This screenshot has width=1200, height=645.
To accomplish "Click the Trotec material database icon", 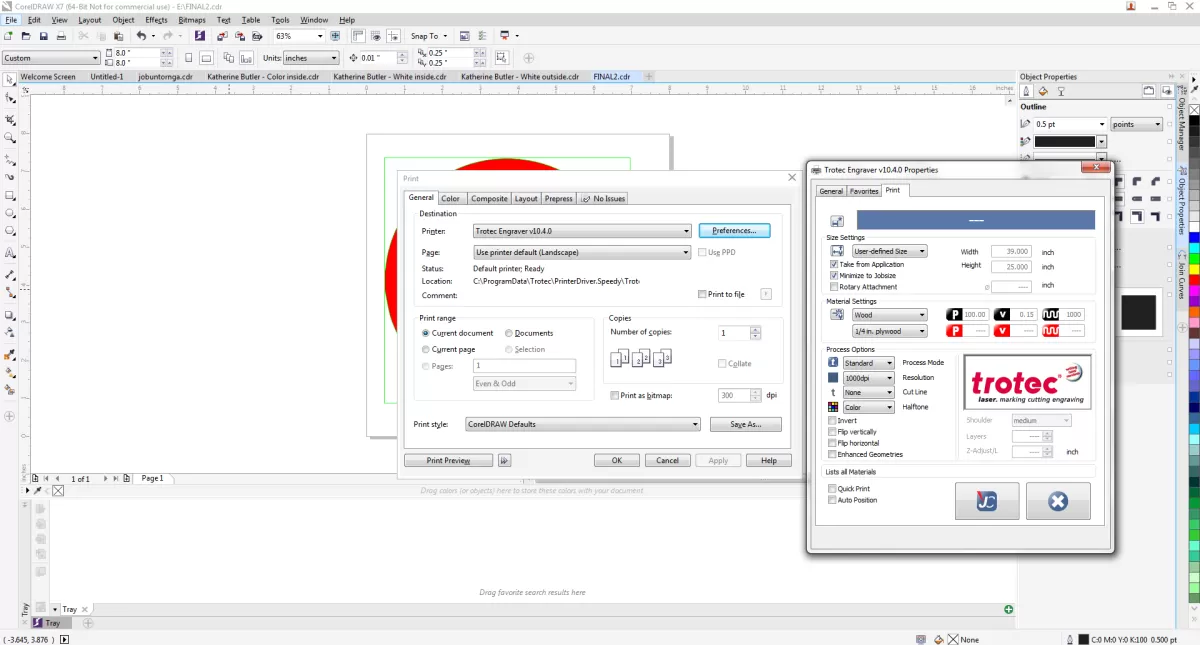I will coord(837,315).
